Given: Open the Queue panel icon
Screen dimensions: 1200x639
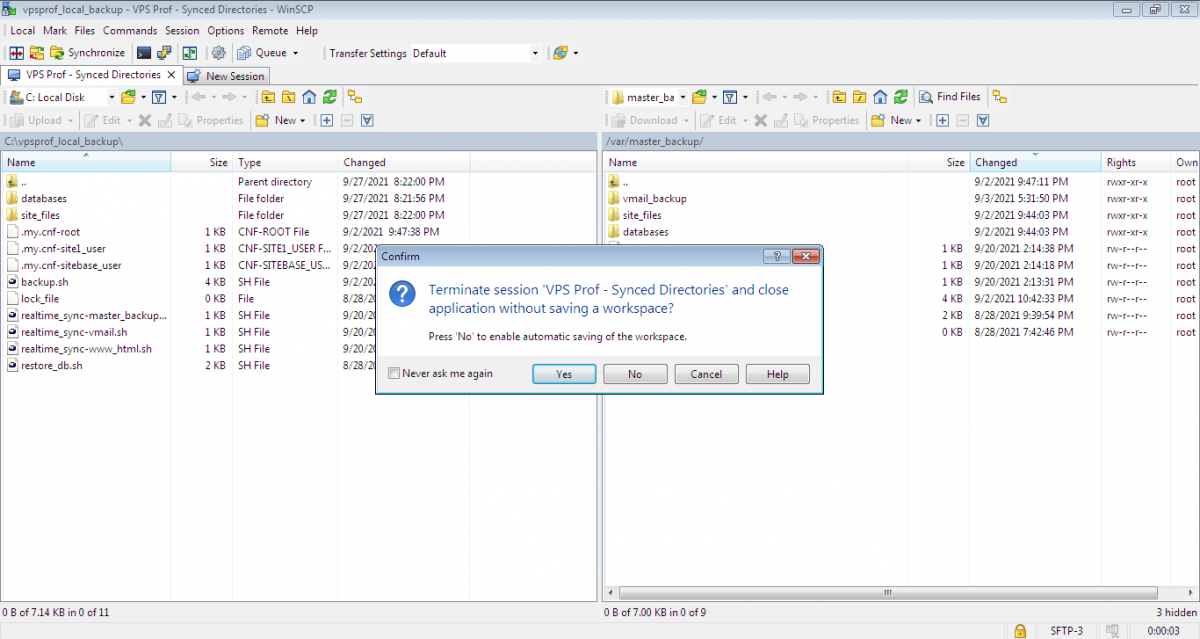Looking at the screenshot, I should click(245, 52).
